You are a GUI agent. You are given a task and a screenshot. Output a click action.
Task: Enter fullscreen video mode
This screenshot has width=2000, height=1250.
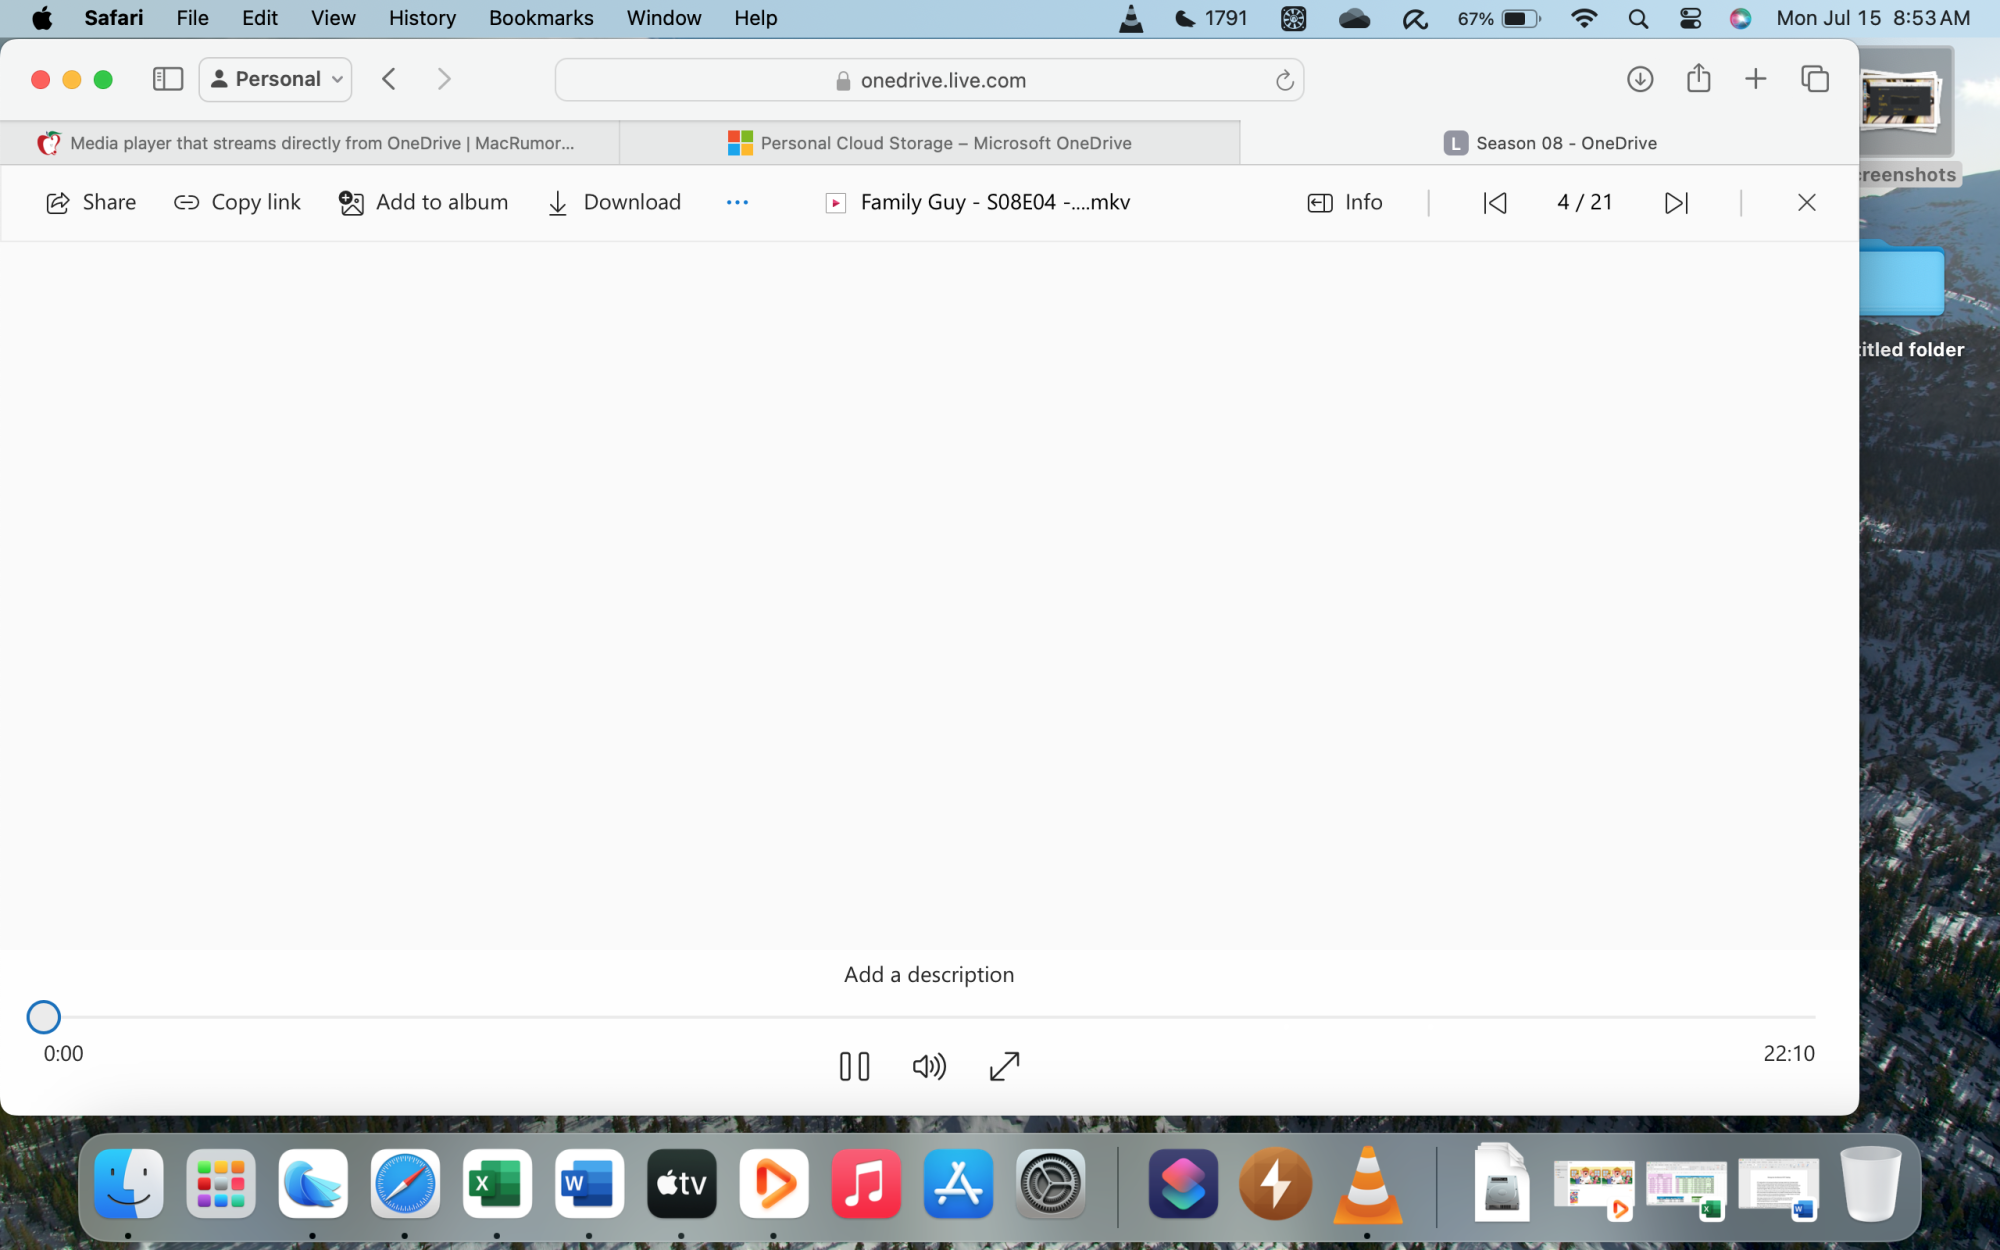point(1004,1066)
